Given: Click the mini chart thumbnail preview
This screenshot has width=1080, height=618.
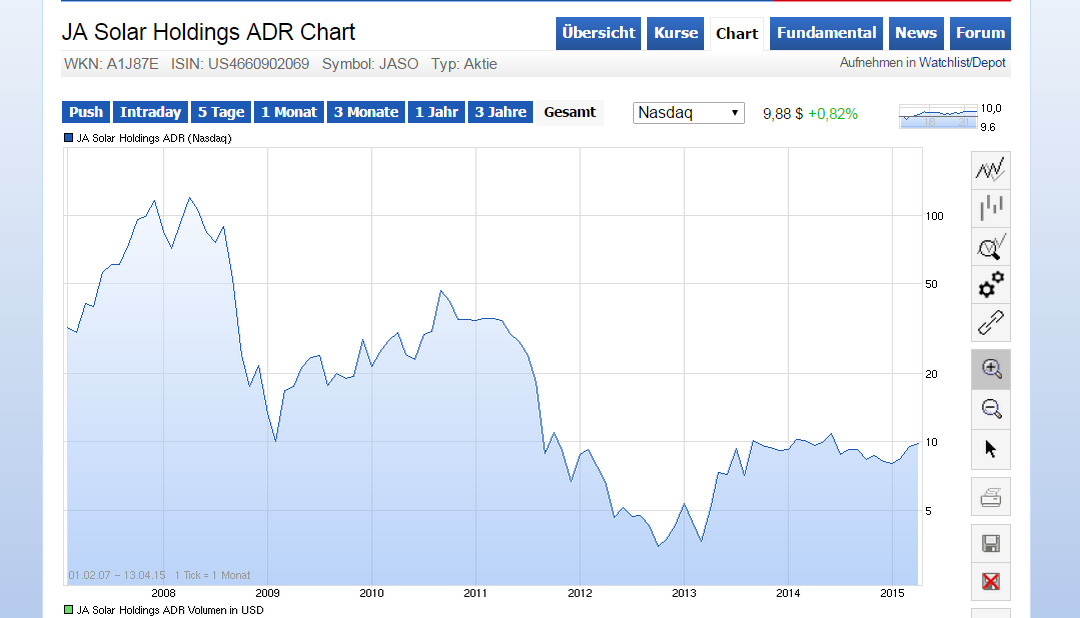Looking at the screenshot, I should click(937, 117).
